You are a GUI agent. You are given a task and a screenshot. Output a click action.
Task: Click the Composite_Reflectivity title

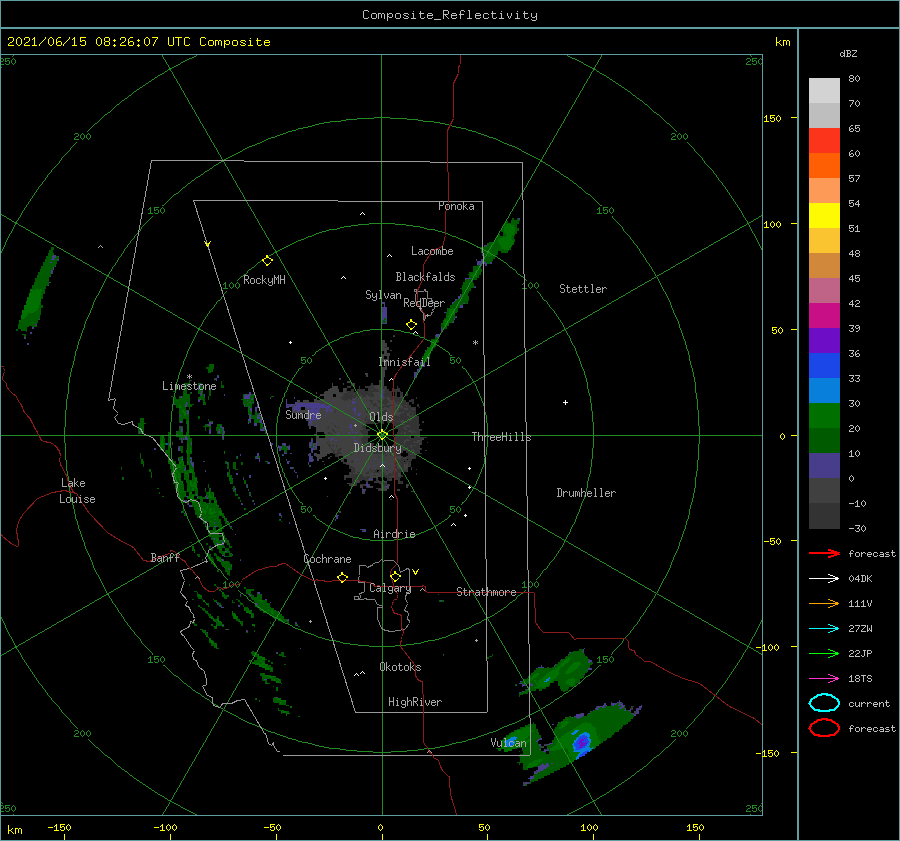tap(450, 15)
